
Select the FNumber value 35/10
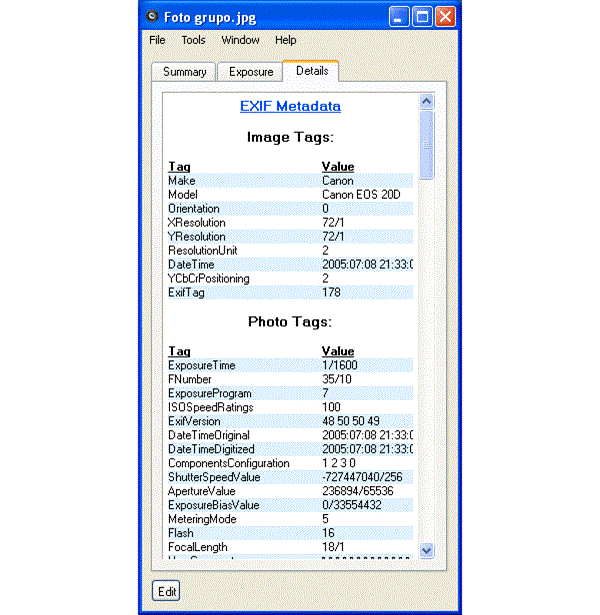pyautogui.click(x=337, y=379)
